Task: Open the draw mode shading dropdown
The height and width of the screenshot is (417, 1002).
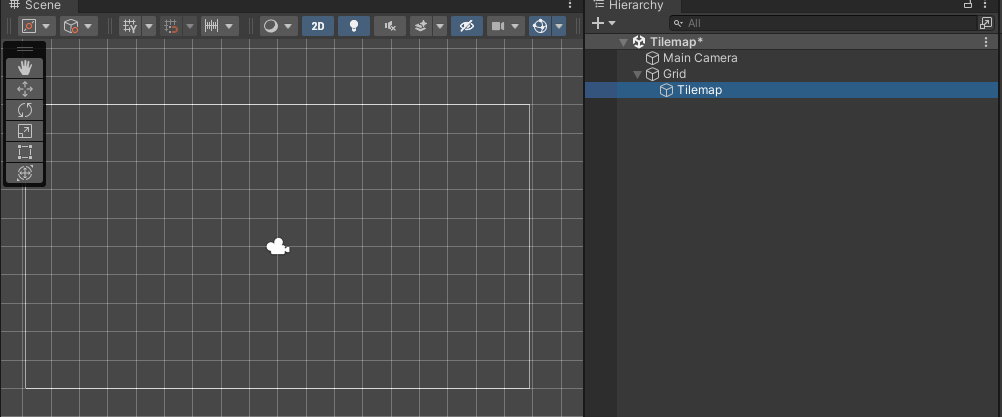Action: [x=278, y=26]
